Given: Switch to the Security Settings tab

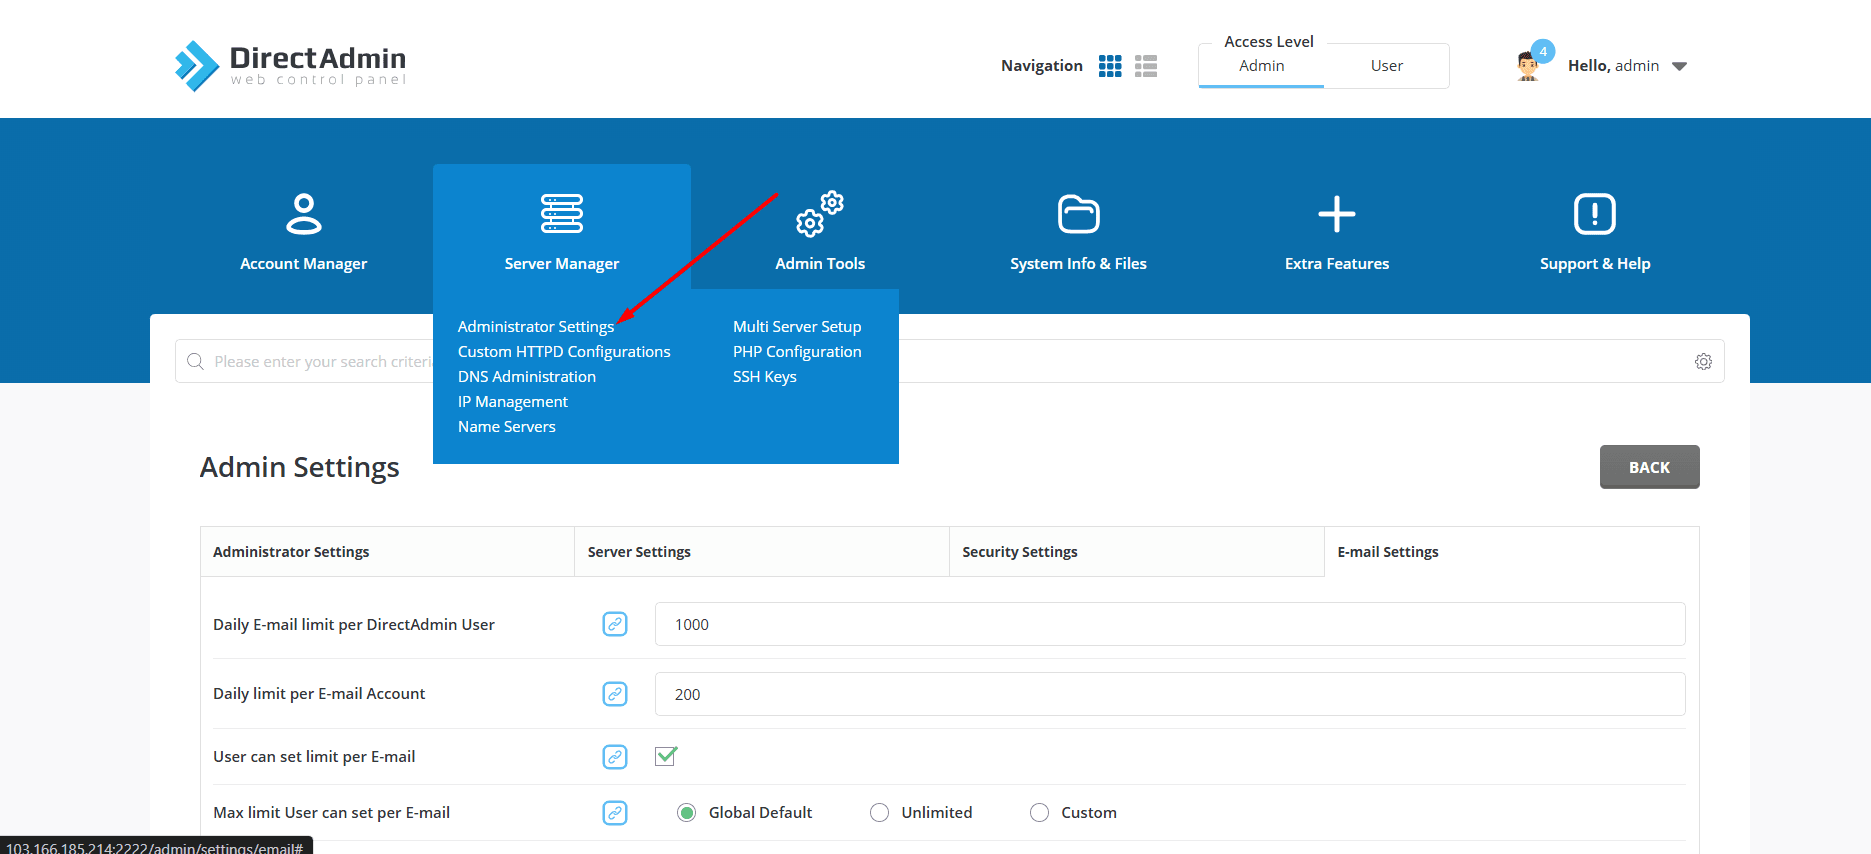Looking at the screenshot, I should pyautogui.click(x=1019, y=552).
